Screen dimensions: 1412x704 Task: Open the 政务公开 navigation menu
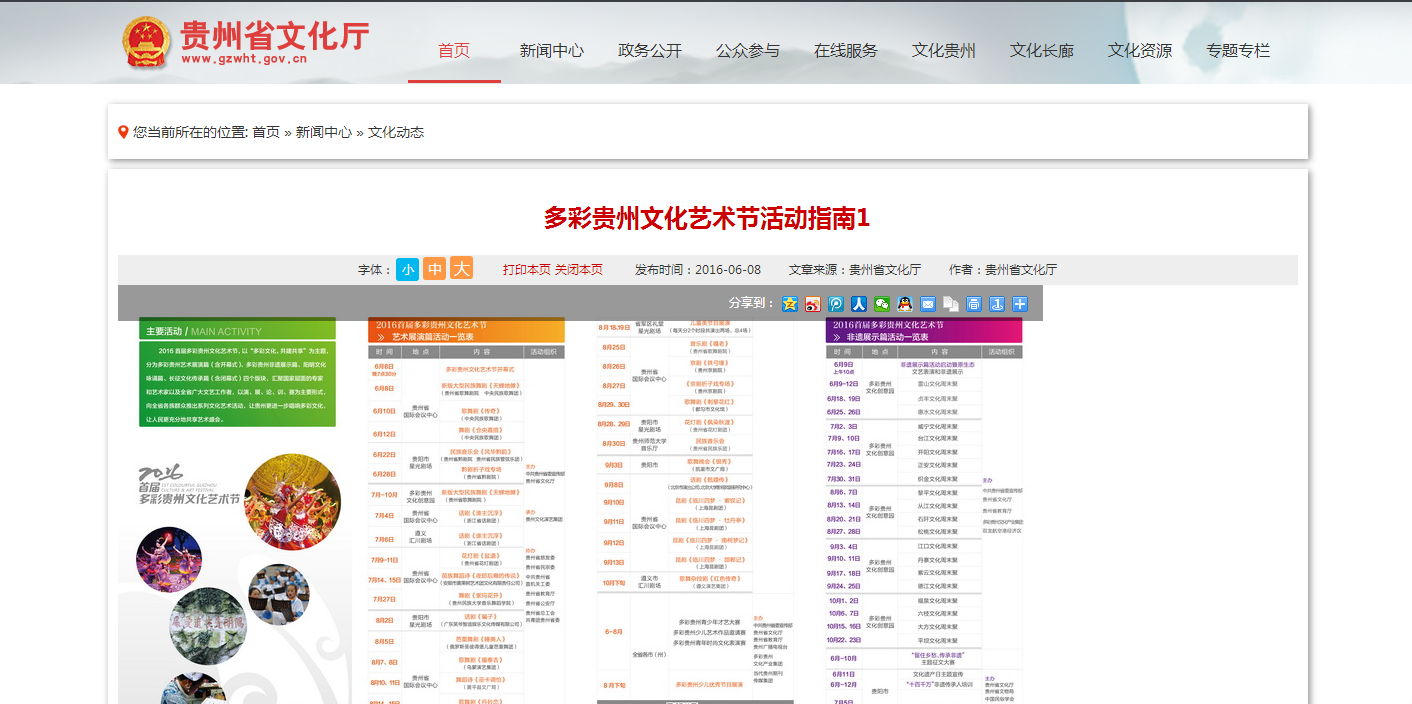coord(649,51)
